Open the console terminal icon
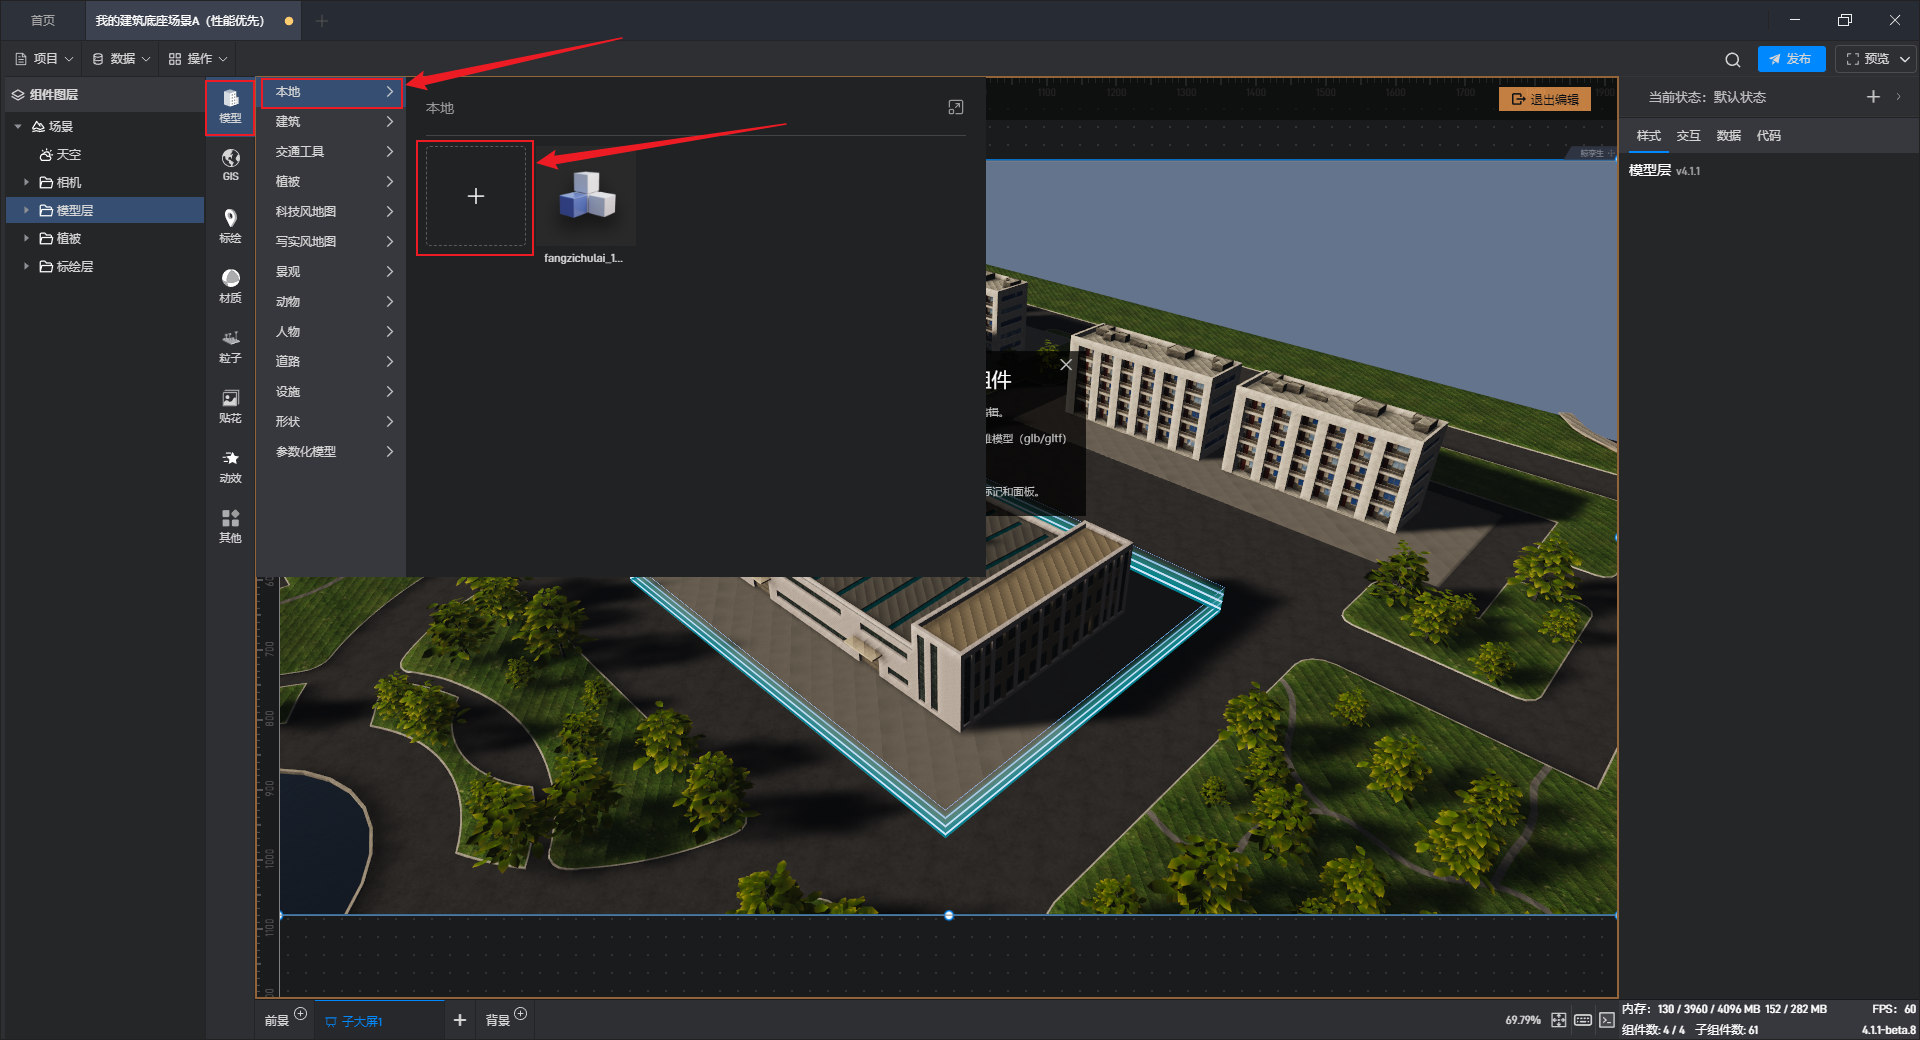This screenshot has width=1920, height=1040. click(1606, 1020)
